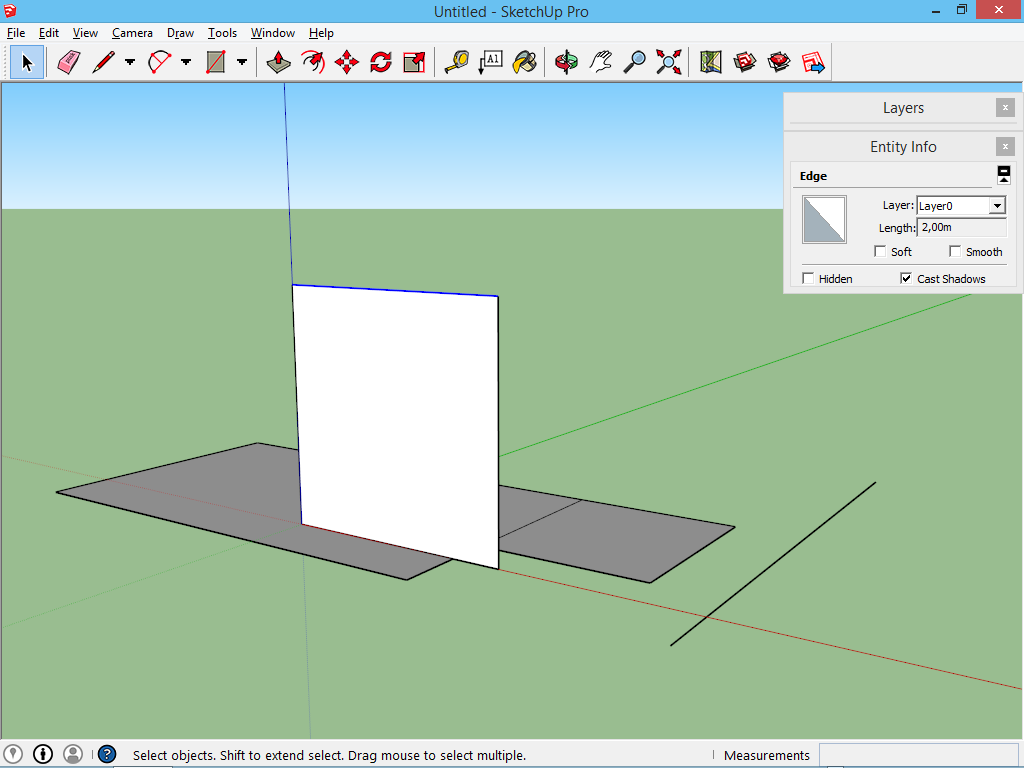Select the Eraser tool
The width and height of the screenshot is (1024, 768).
point(68,63)
